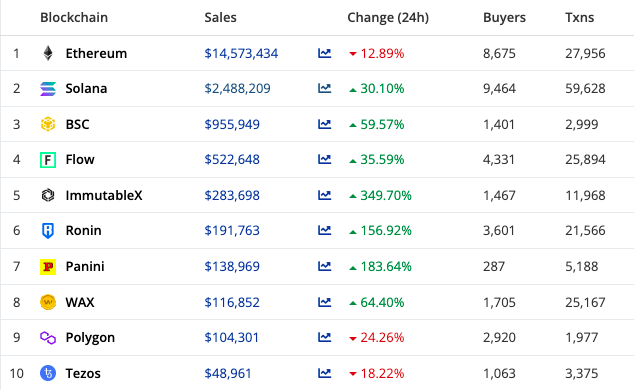Click the $522,648 sales figure

(232, 160)
